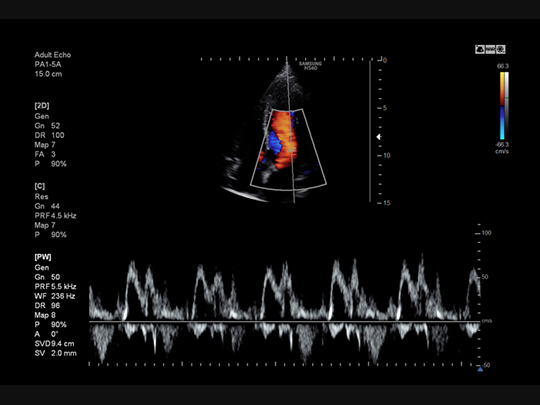Select the [2D] parameter section header
Screen dimensions: 540x405
coord(42,106)
